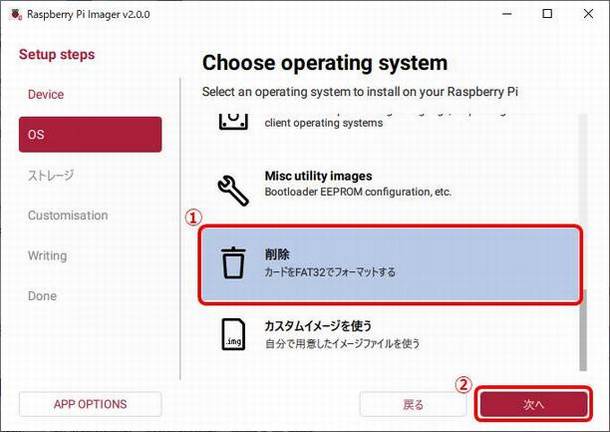Viewport: 610px width, 432px height.
Task: Choose the カスタムイメージを使う option
Action: click(x=390, y=335)
